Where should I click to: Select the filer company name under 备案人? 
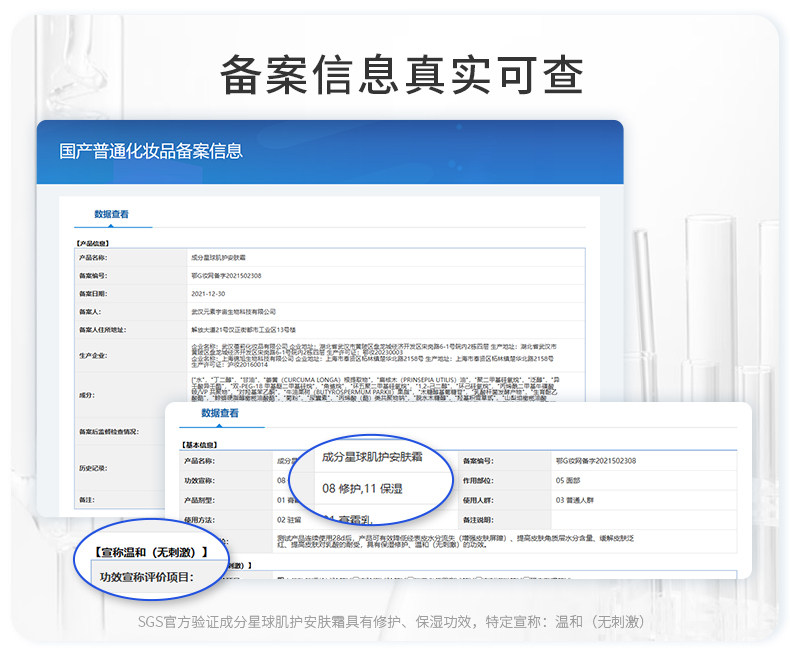tap(233, 312)
